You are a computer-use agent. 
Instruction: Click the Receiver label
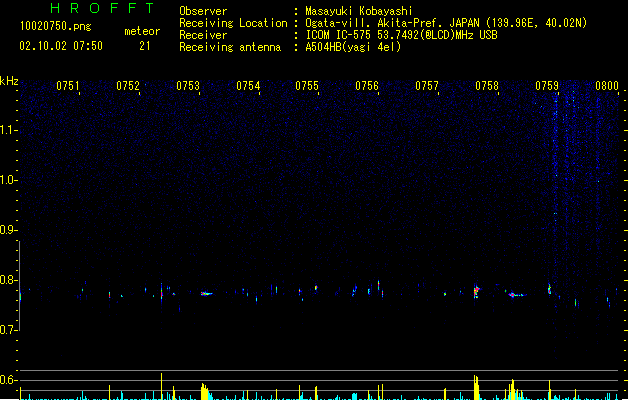[203, 35]
